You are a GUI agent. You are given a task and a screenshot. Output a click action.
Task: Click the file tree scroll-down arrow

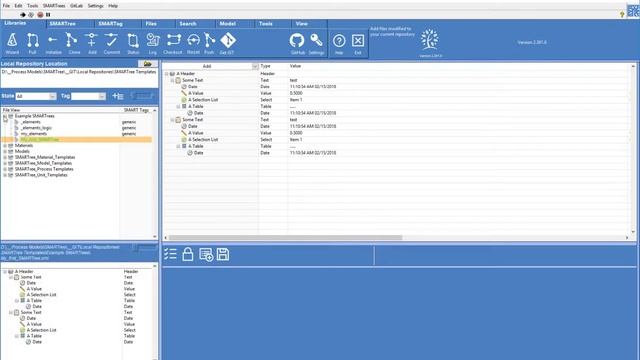coord(155,237)
